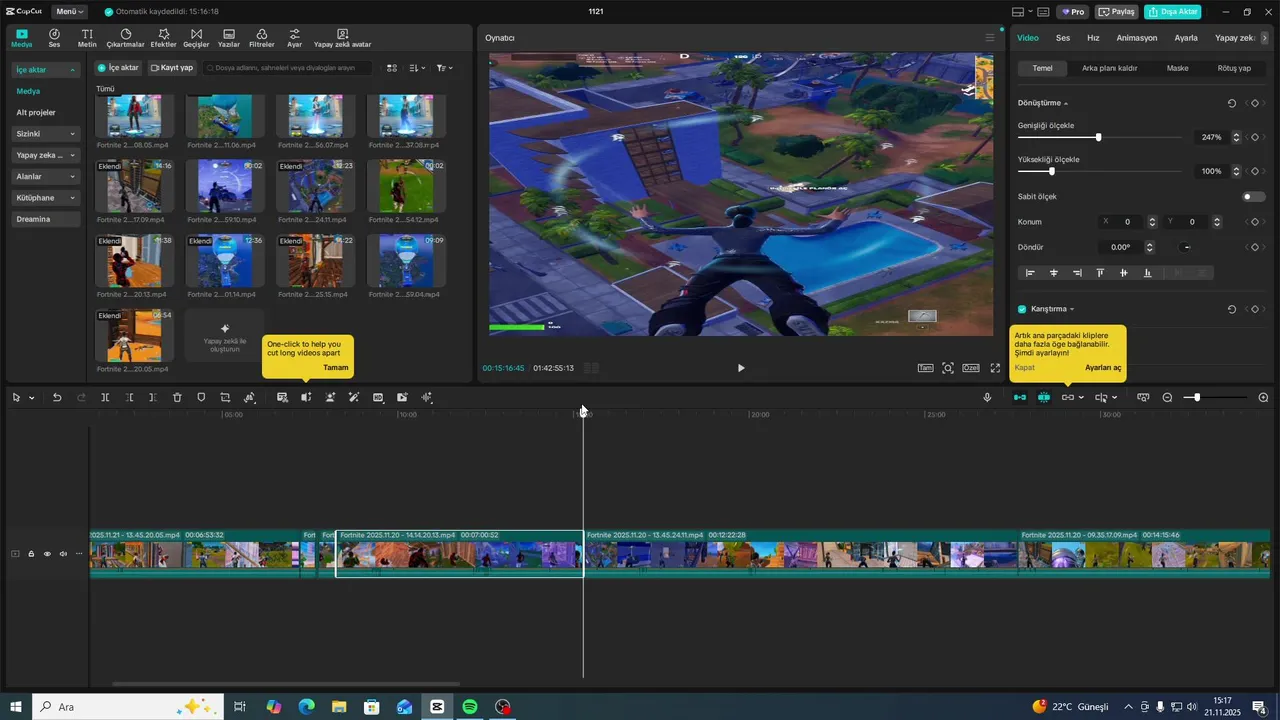Click the media search input field
This screenshot has height=720, width=1280.
pyautogui.click(x=288, y=68)
